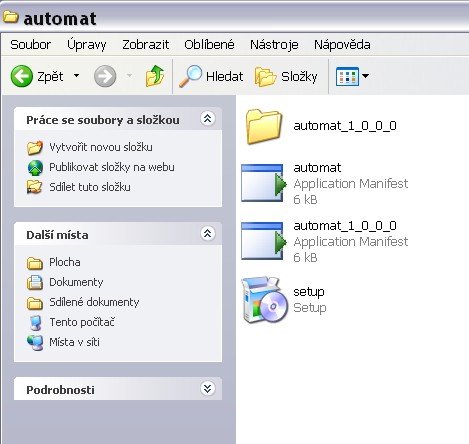This screenshot has width=469, height=444.
Task: Expand the Podrobnosti panel
Action: (207, 388)
